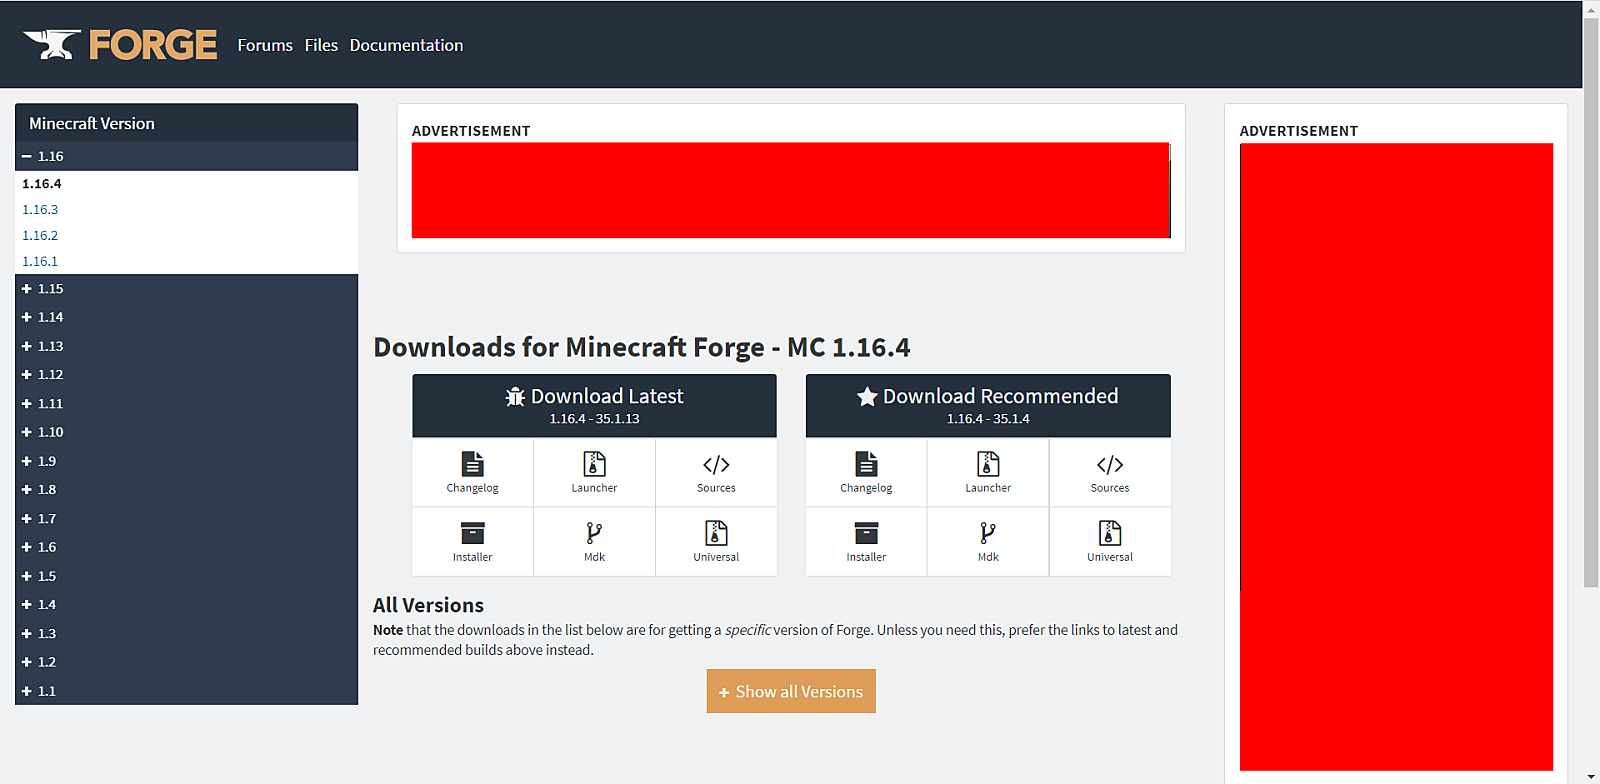Download Installer under Download Latest
Image resolution: width=1600 pixels, height=784 pixels.
(473, 542)
